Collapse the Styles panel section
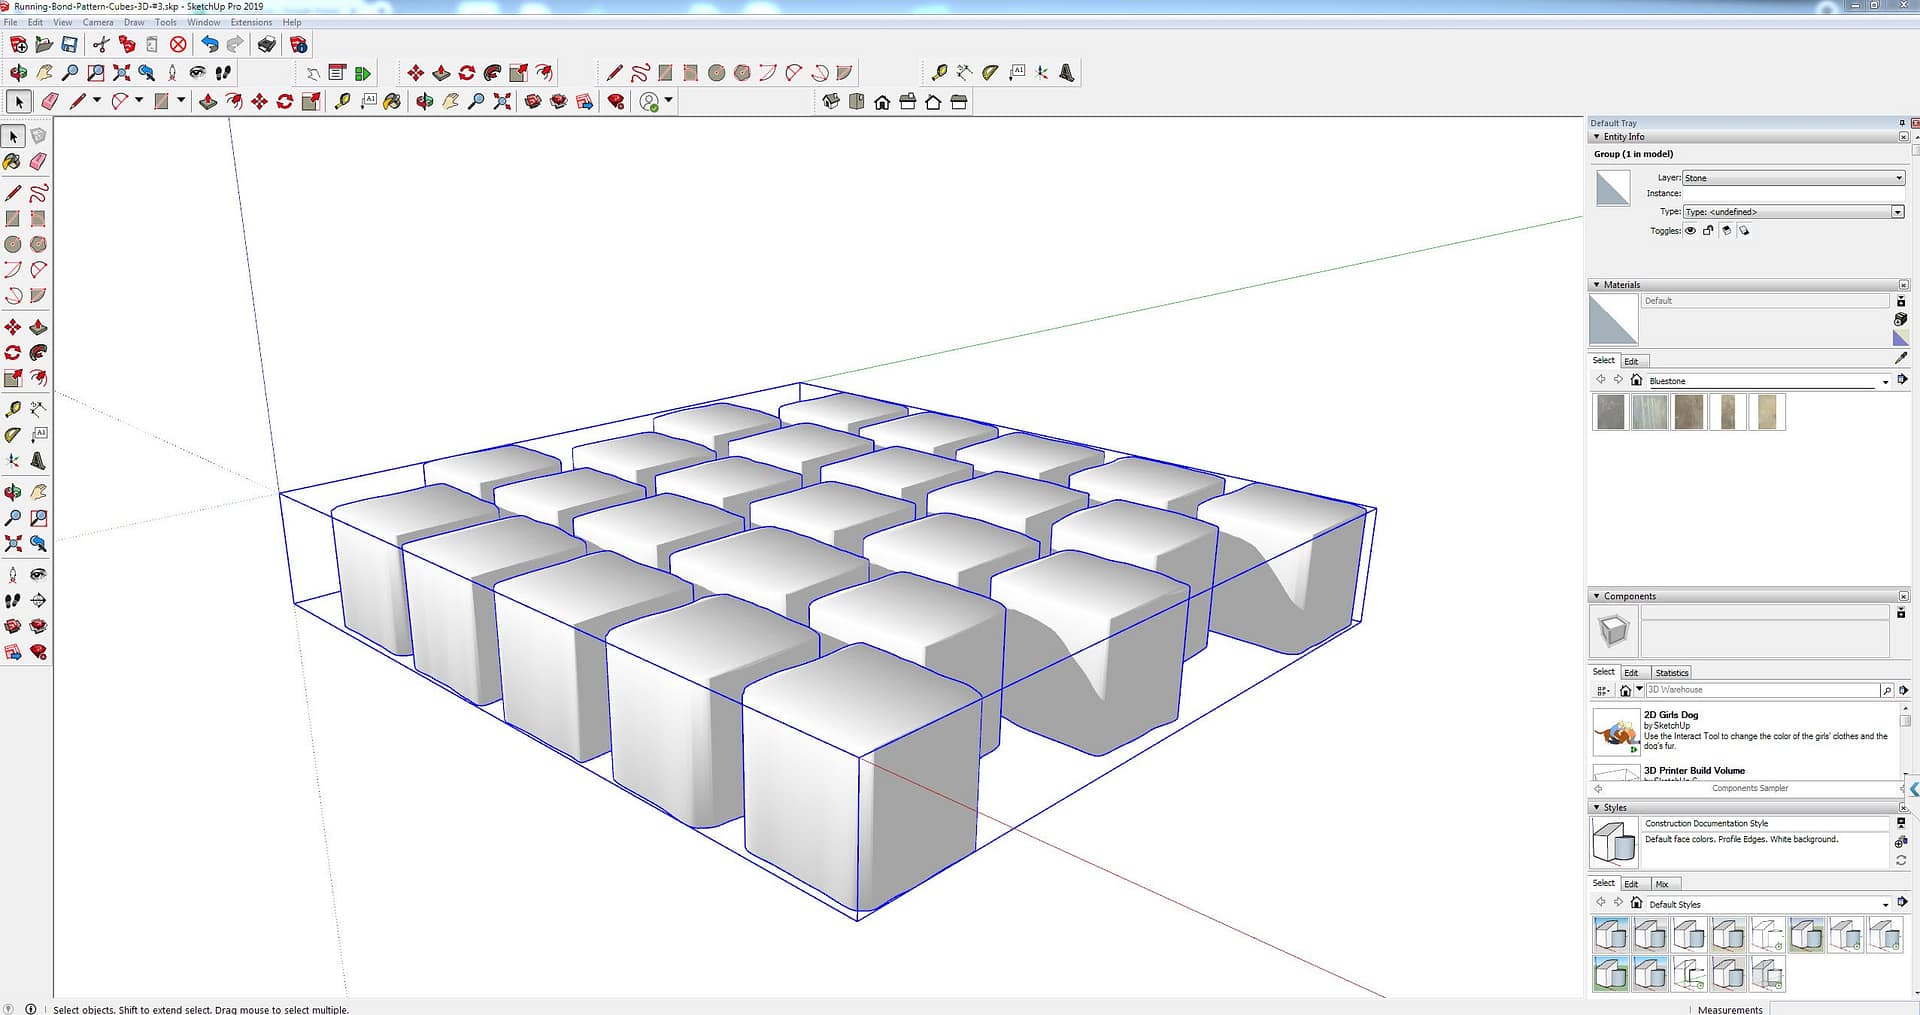The height and width of the screenshot is (1015, 1920). pyautogui.click(x=1596, y=807)
